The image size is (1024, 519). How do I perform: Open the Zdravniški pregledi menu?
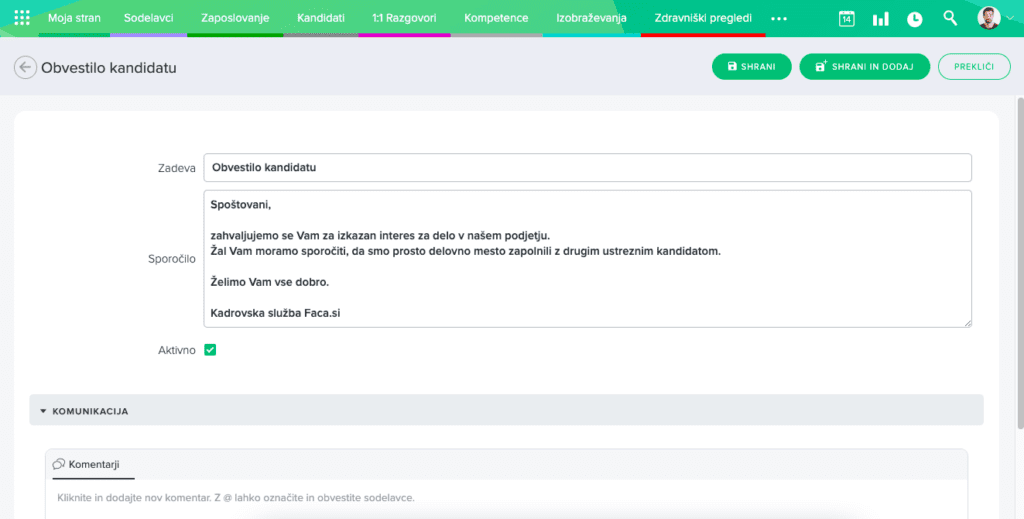point(702,18)
